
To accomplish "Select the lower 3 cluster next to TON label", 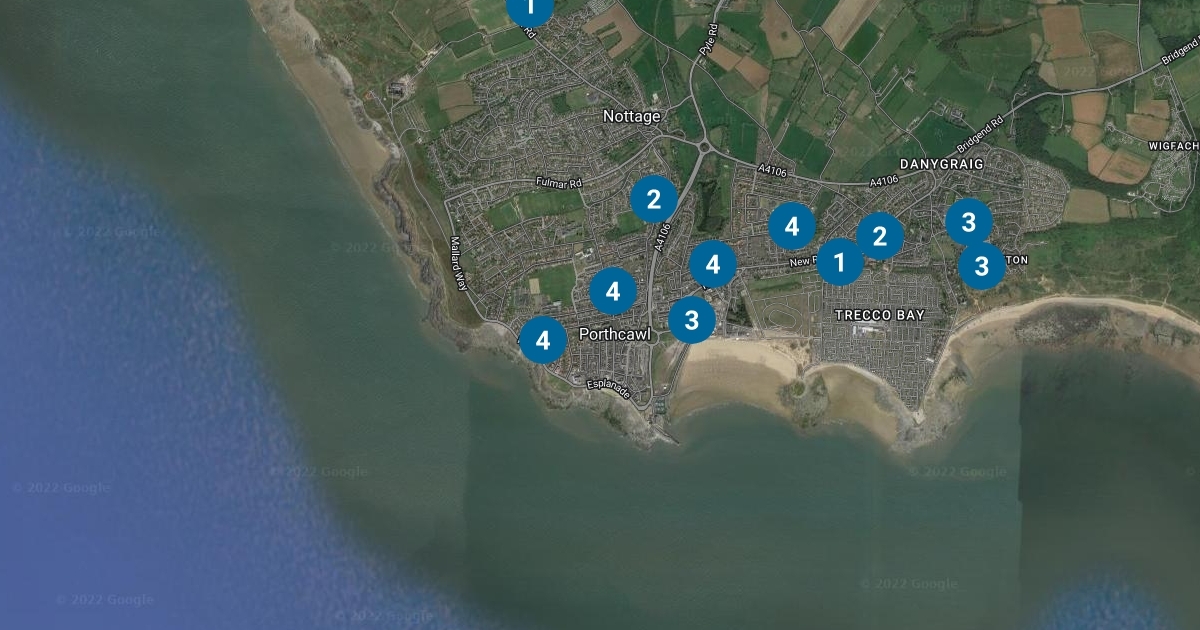I will [982, 266].
